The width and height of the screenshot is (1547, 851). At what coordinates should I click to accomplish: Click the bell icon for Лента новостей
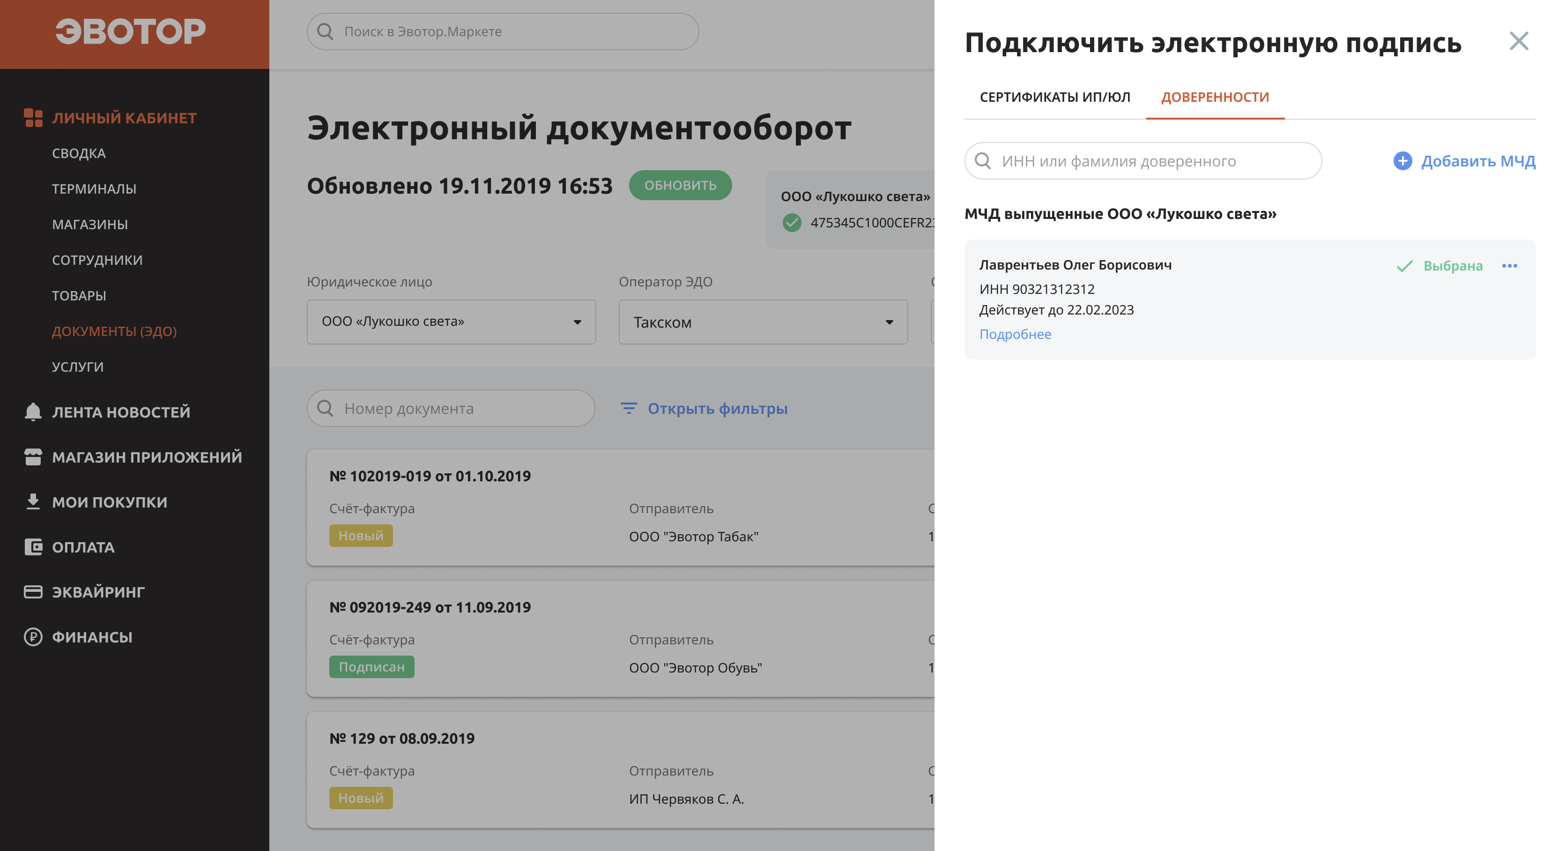pyautogui.click(x=33, y=412)
